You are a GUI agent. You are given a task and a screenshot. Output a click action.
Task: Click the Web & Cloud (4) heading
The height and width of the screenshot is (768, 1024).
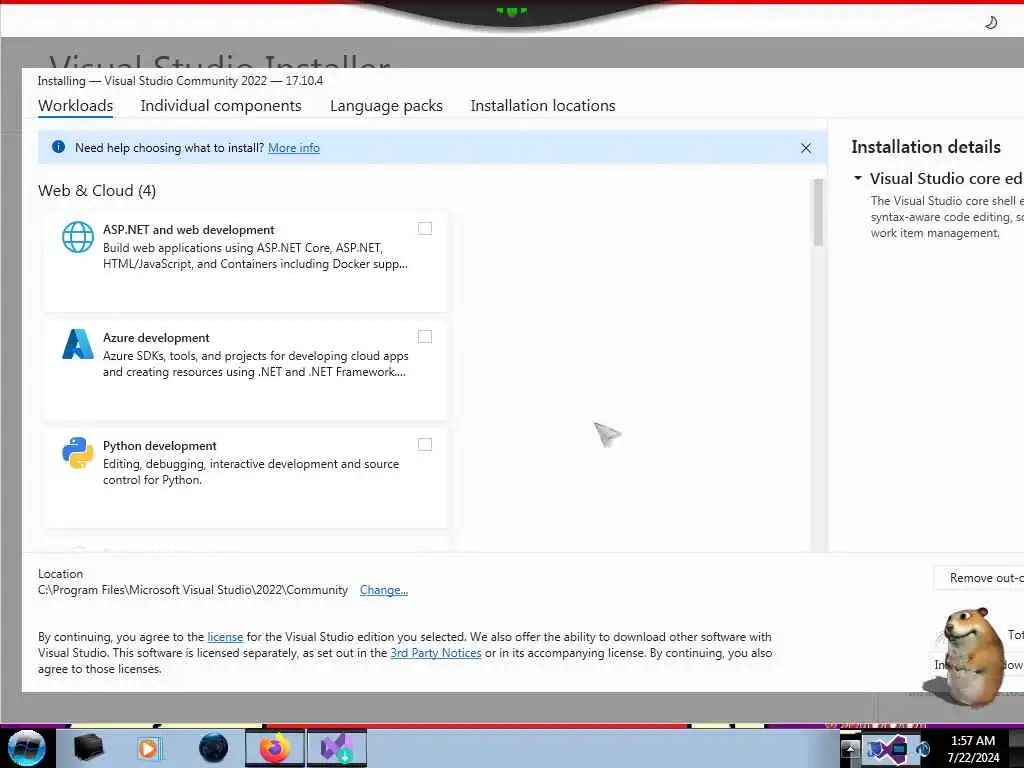pyautogui.click(x=97, y=191)
